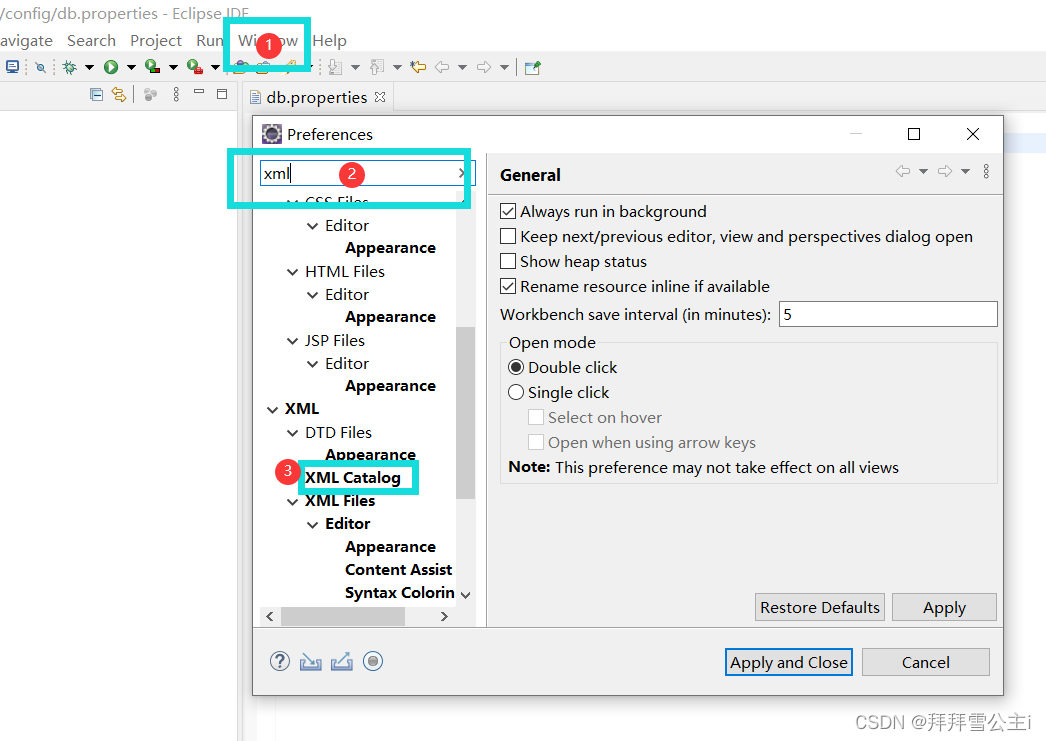Collapse the XML tree node
Viewport: 1046px width, 741px height.
pyautogui.click(x=272, y=410)
